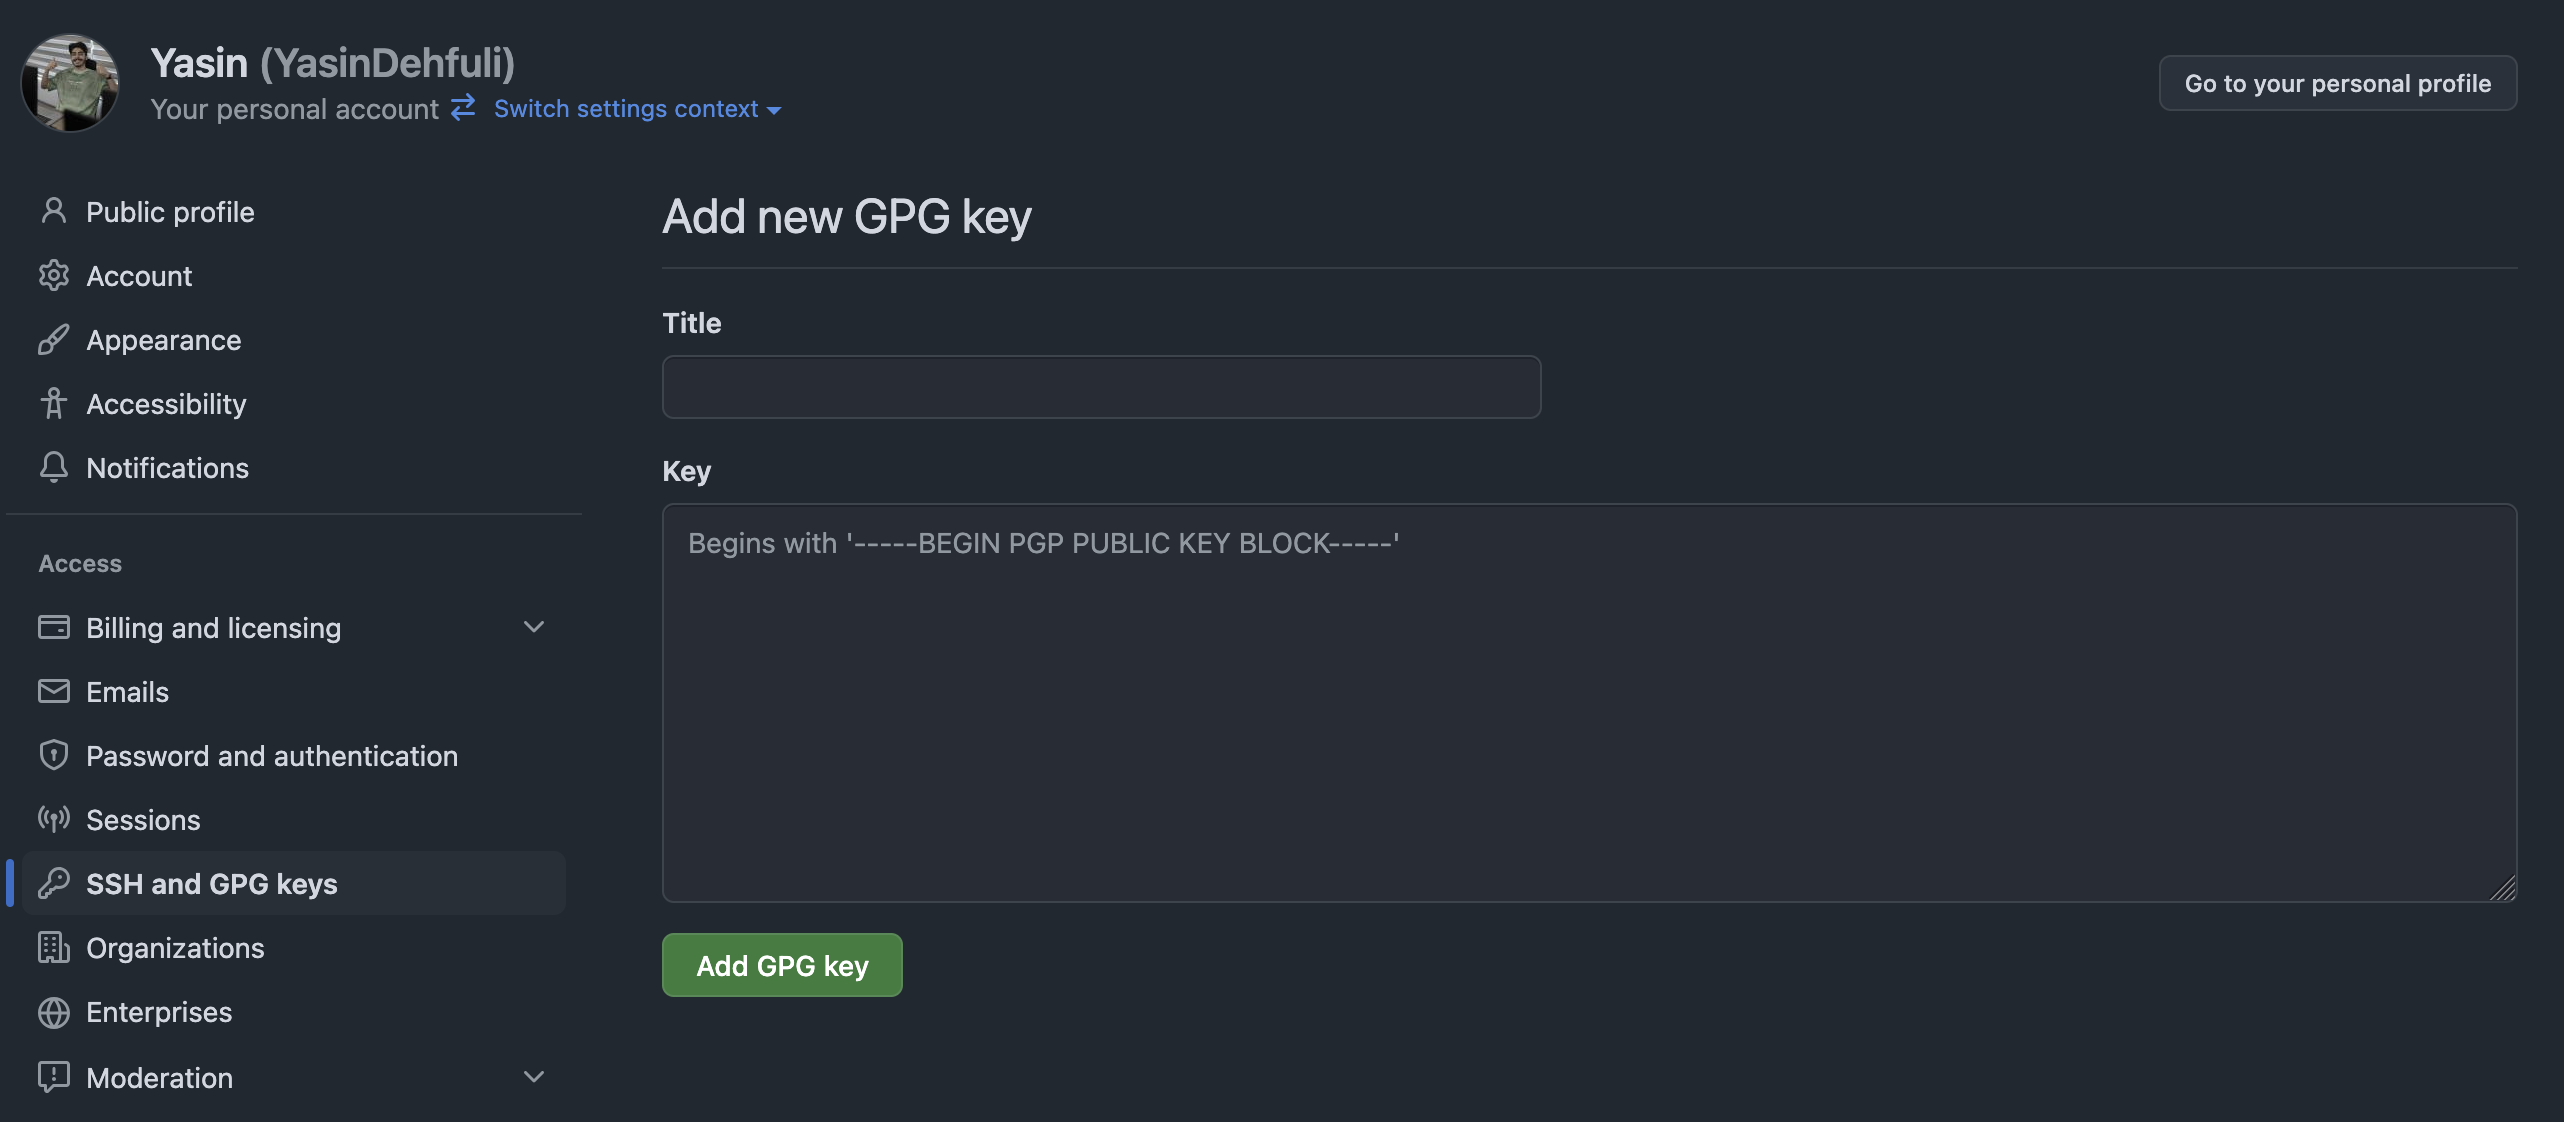Open the Account settings page
The width and height of the screenshot is (2564, 1122).
point(139,276)
